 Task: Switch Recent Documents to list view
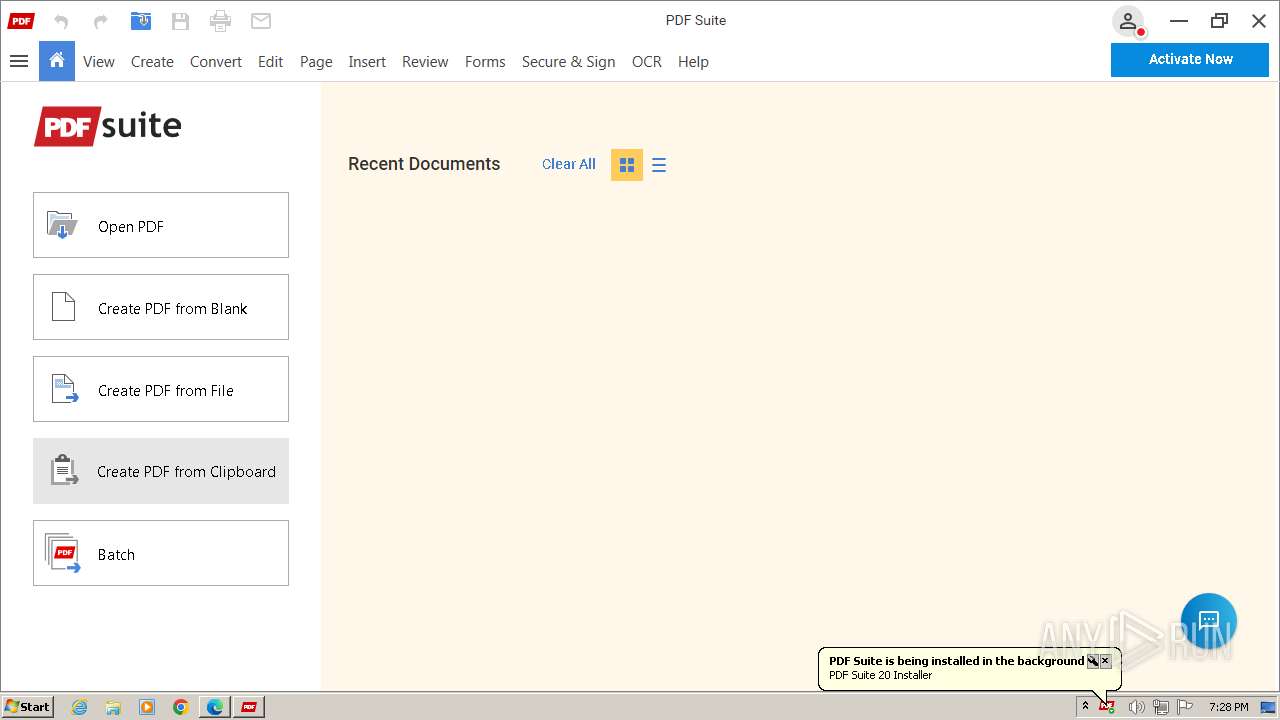point(659,165)
